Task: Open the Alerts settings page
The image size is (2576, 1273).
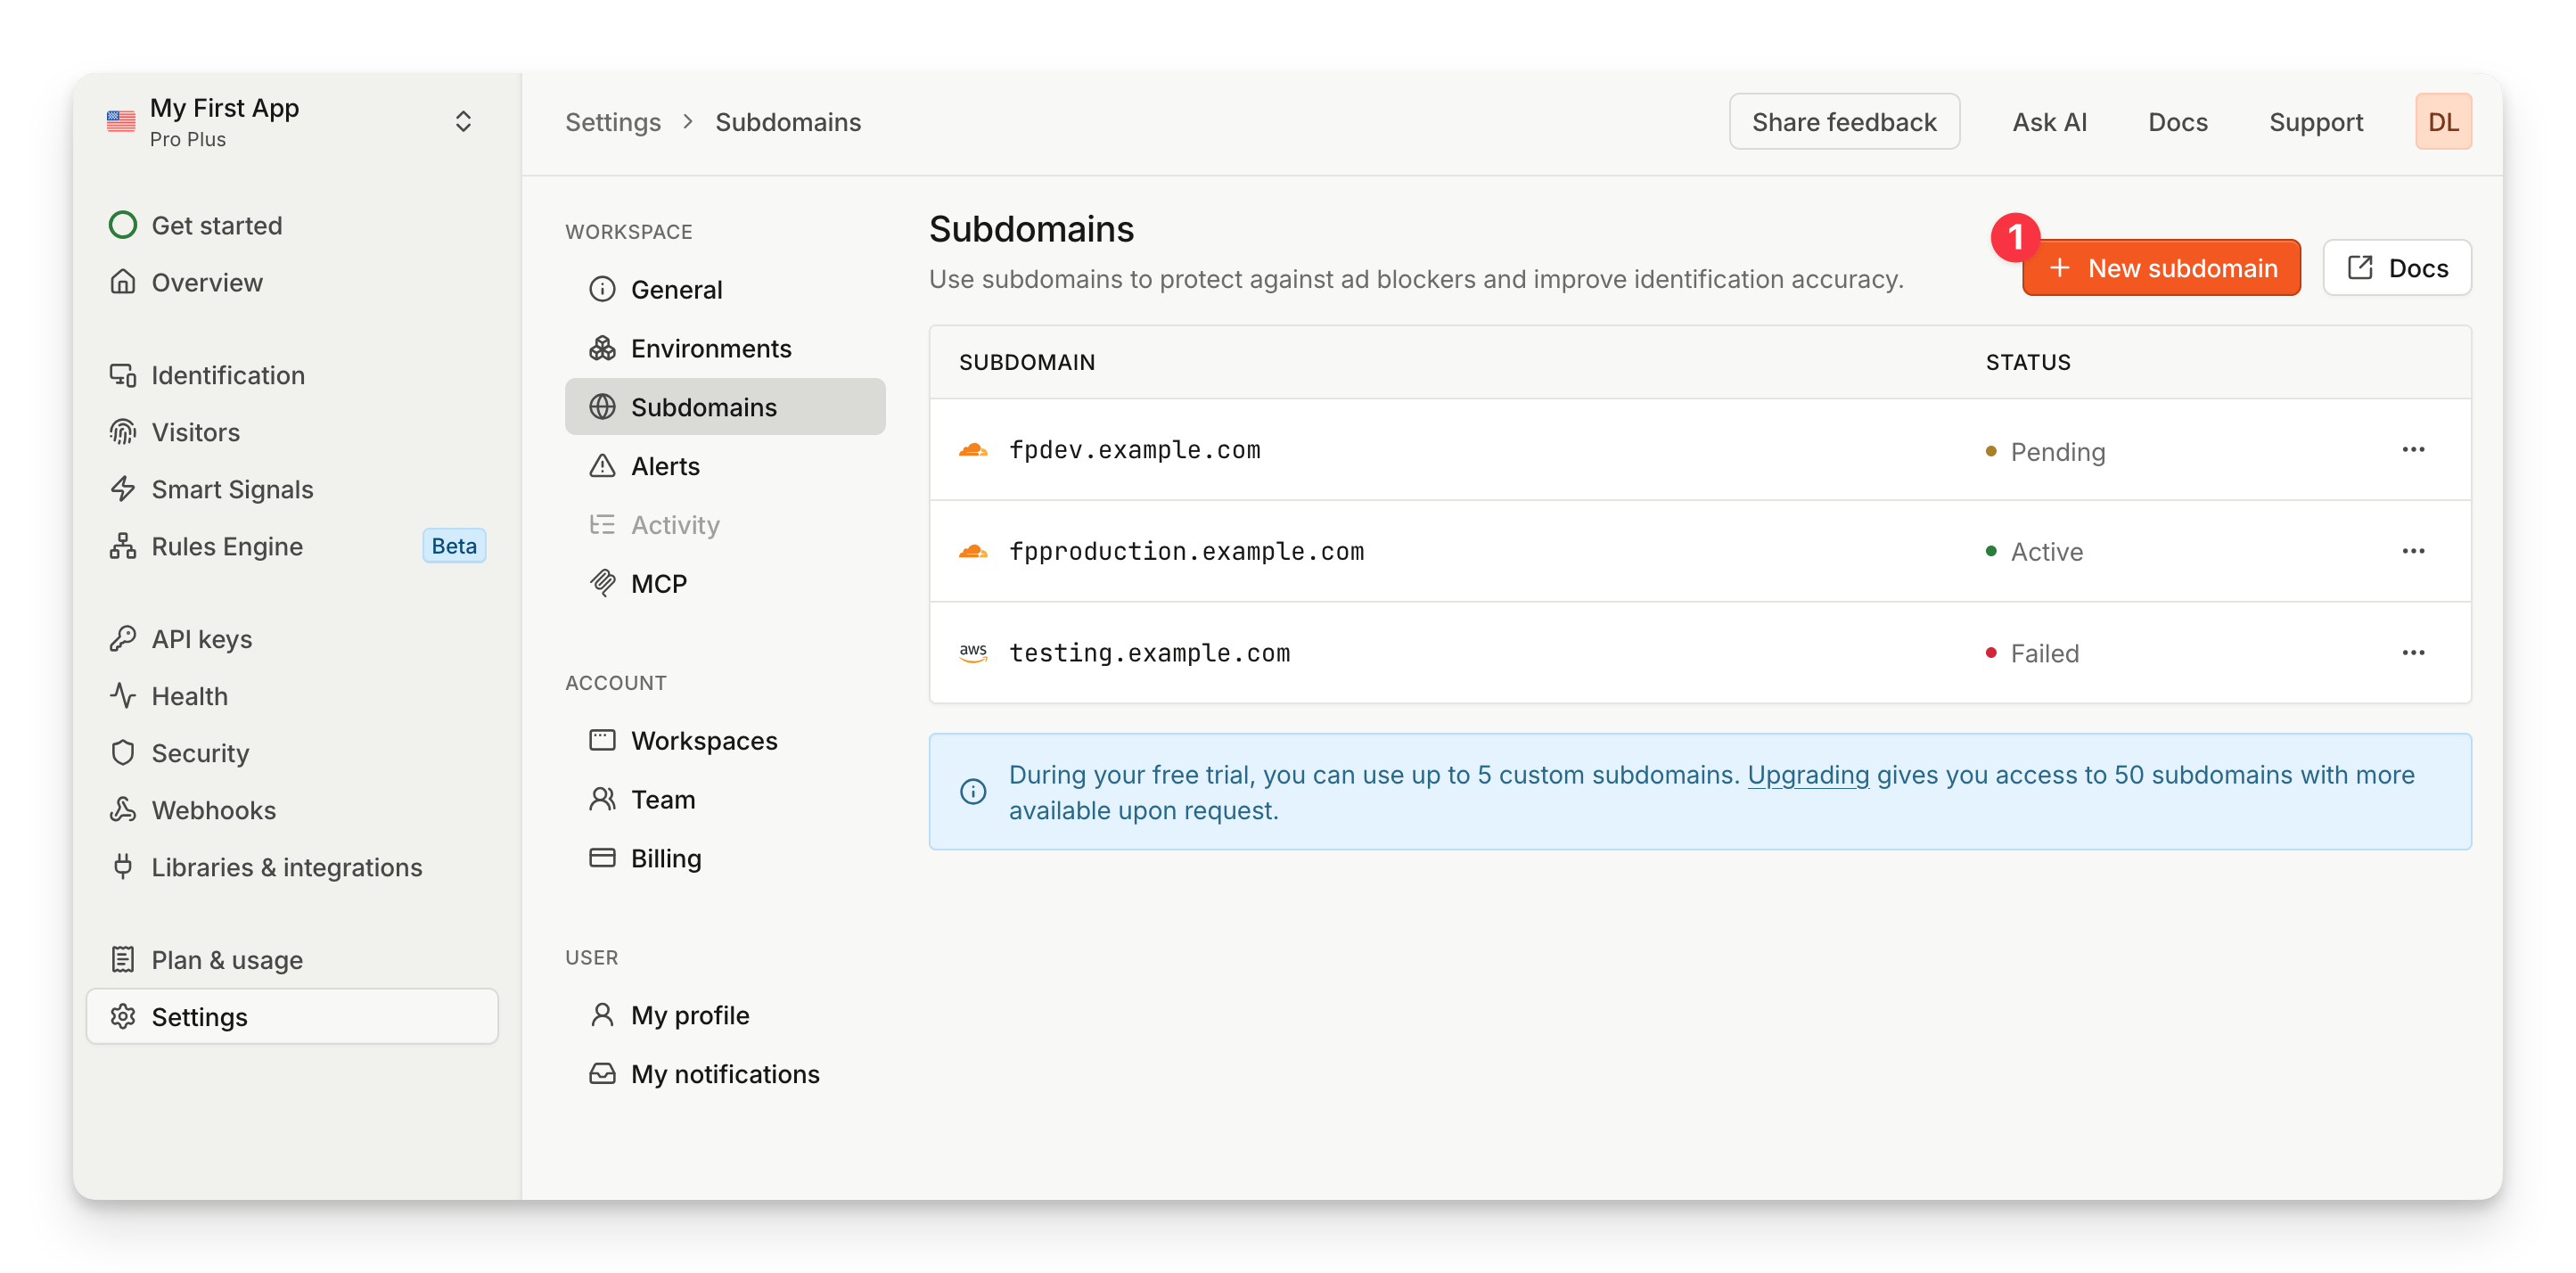Action: coord(725,466)
